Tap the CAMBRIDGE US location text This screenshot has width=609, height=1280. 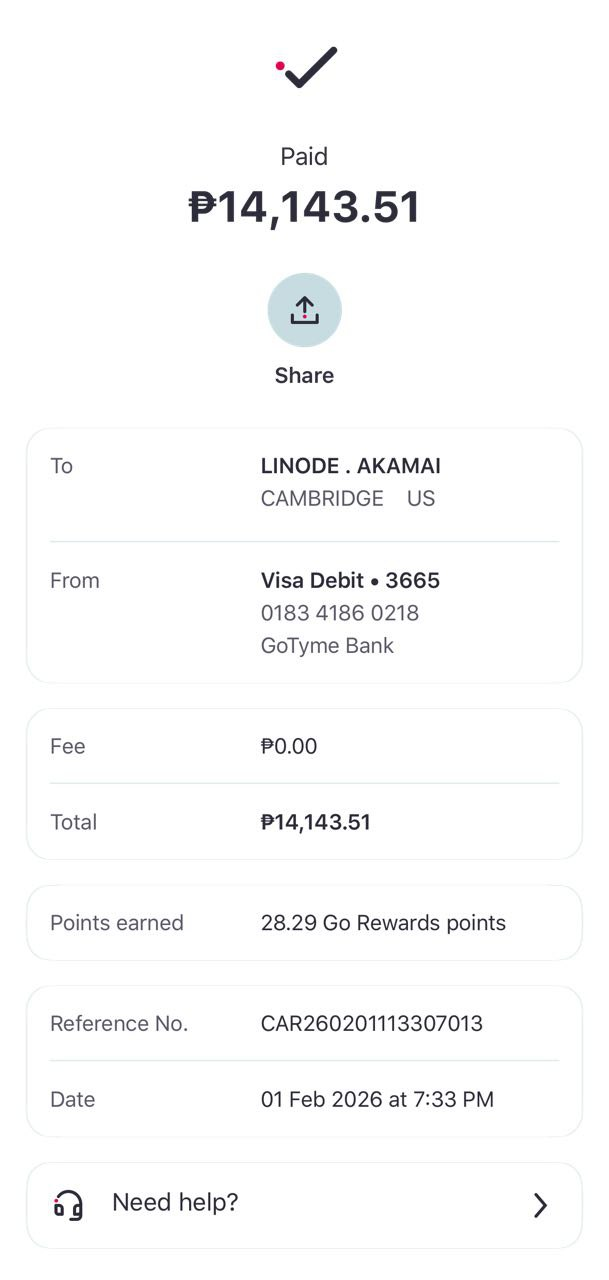(x=347, y=498)
